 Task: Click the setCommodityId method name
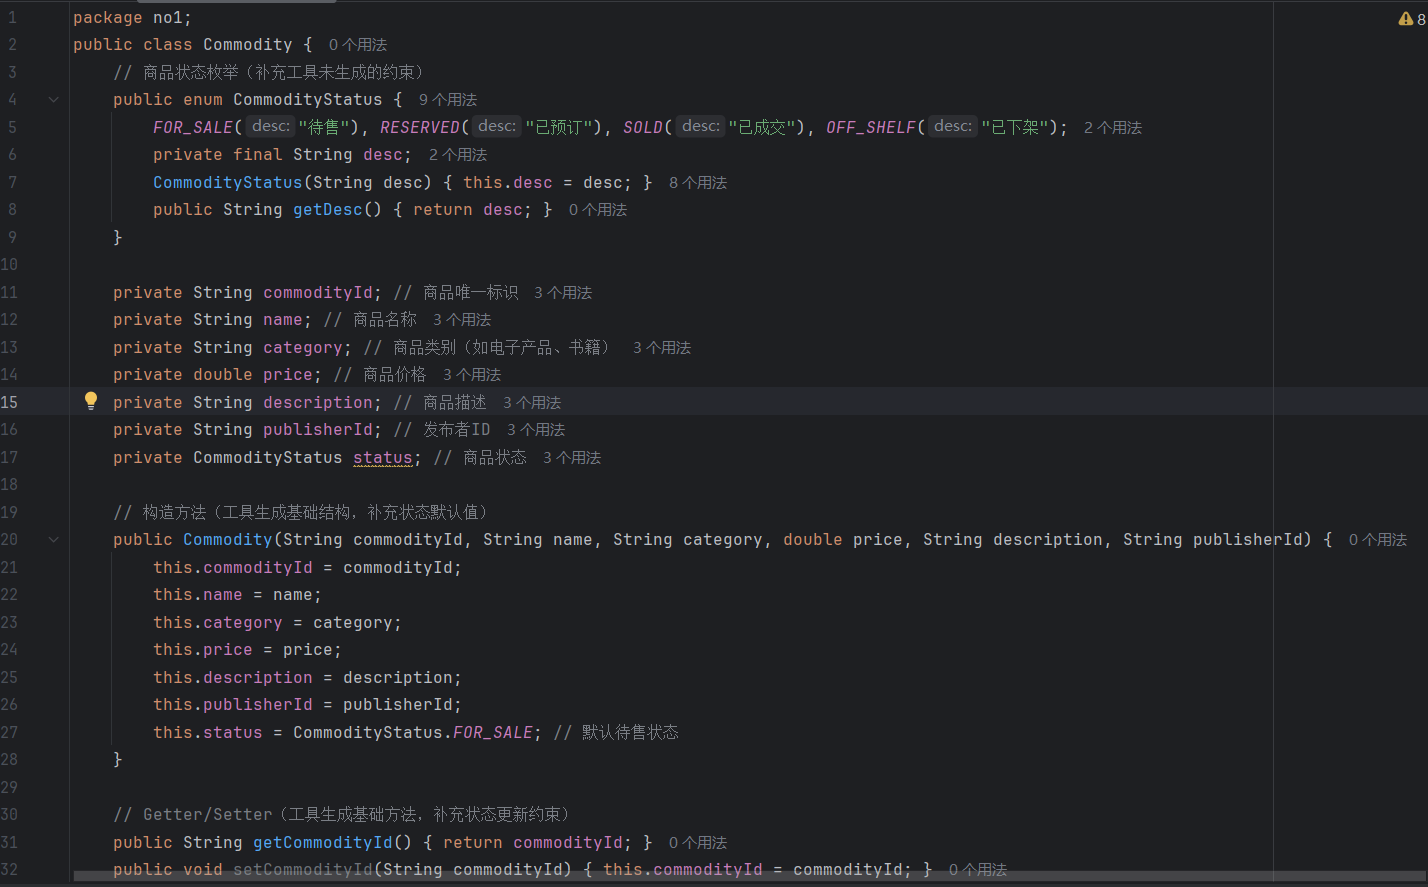click(303, 869)
